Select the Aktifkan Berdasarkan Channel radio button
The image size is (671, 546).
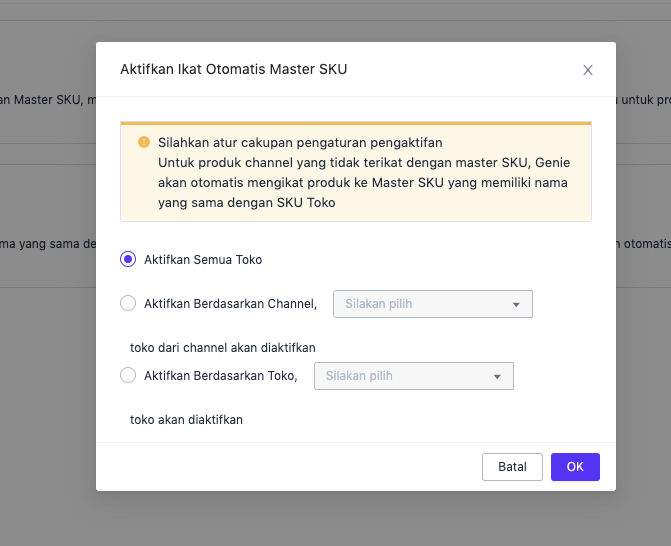click(128, 303)
